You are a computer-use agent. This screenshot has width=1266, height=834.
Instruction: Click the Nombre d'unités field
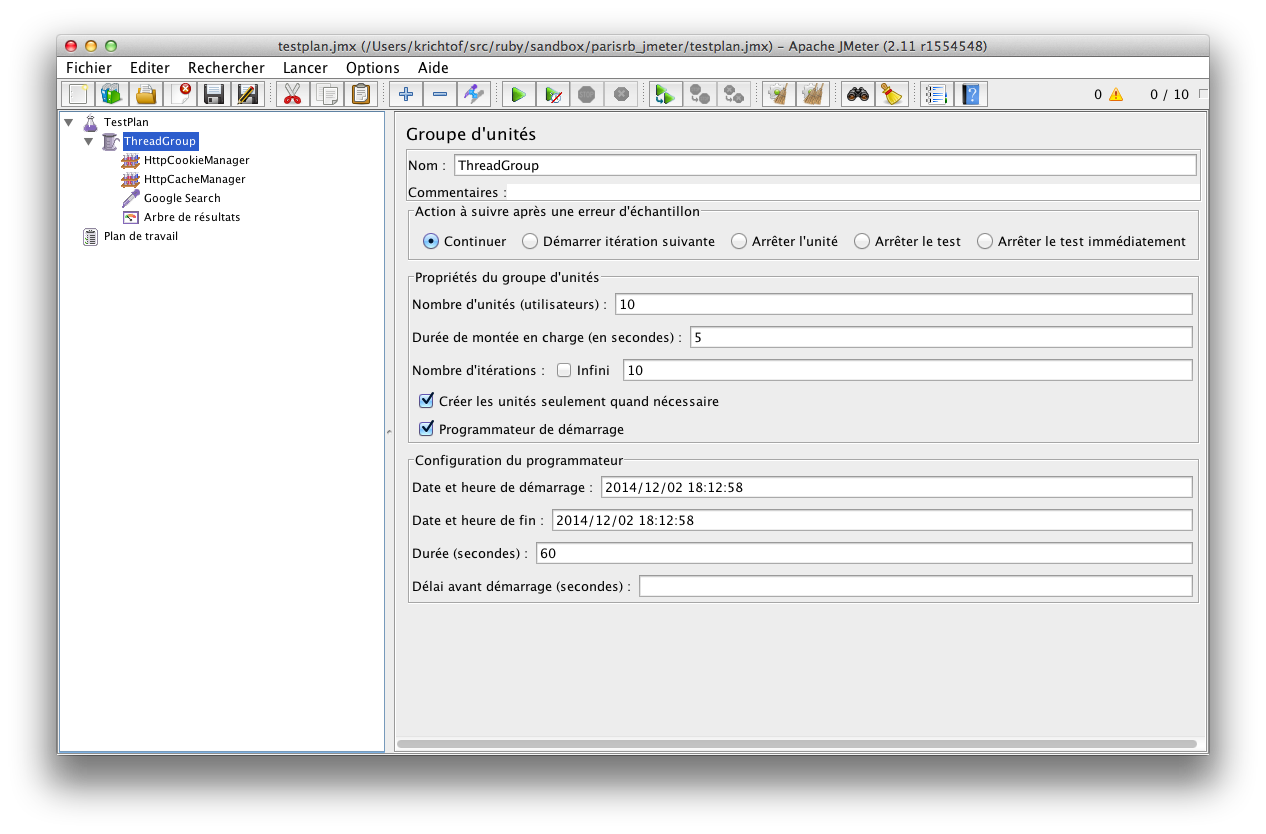pos(904,304)
